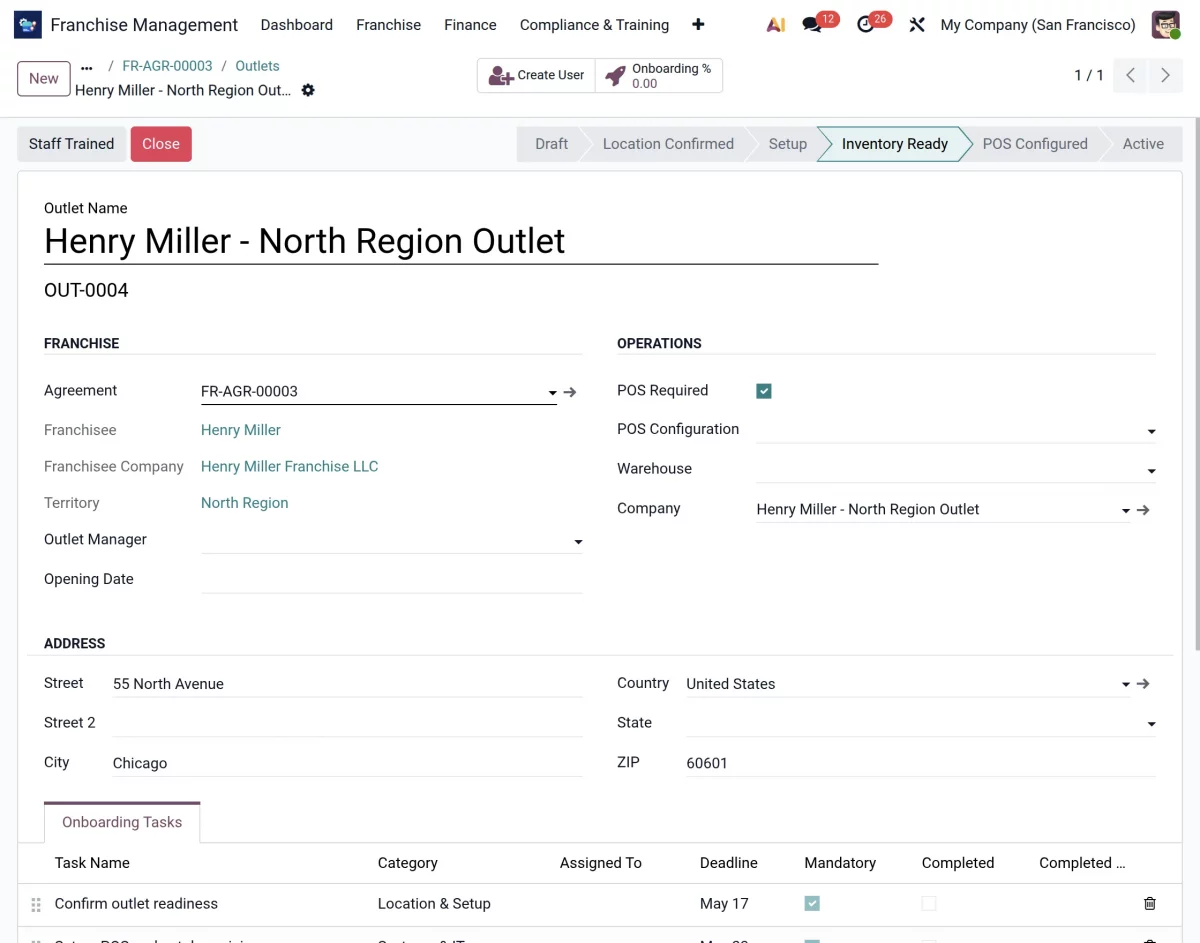Screen dimensions: 1200x943
Task: Expand the breadcrumb ellipsis
Action: click(x=87, y=67)
